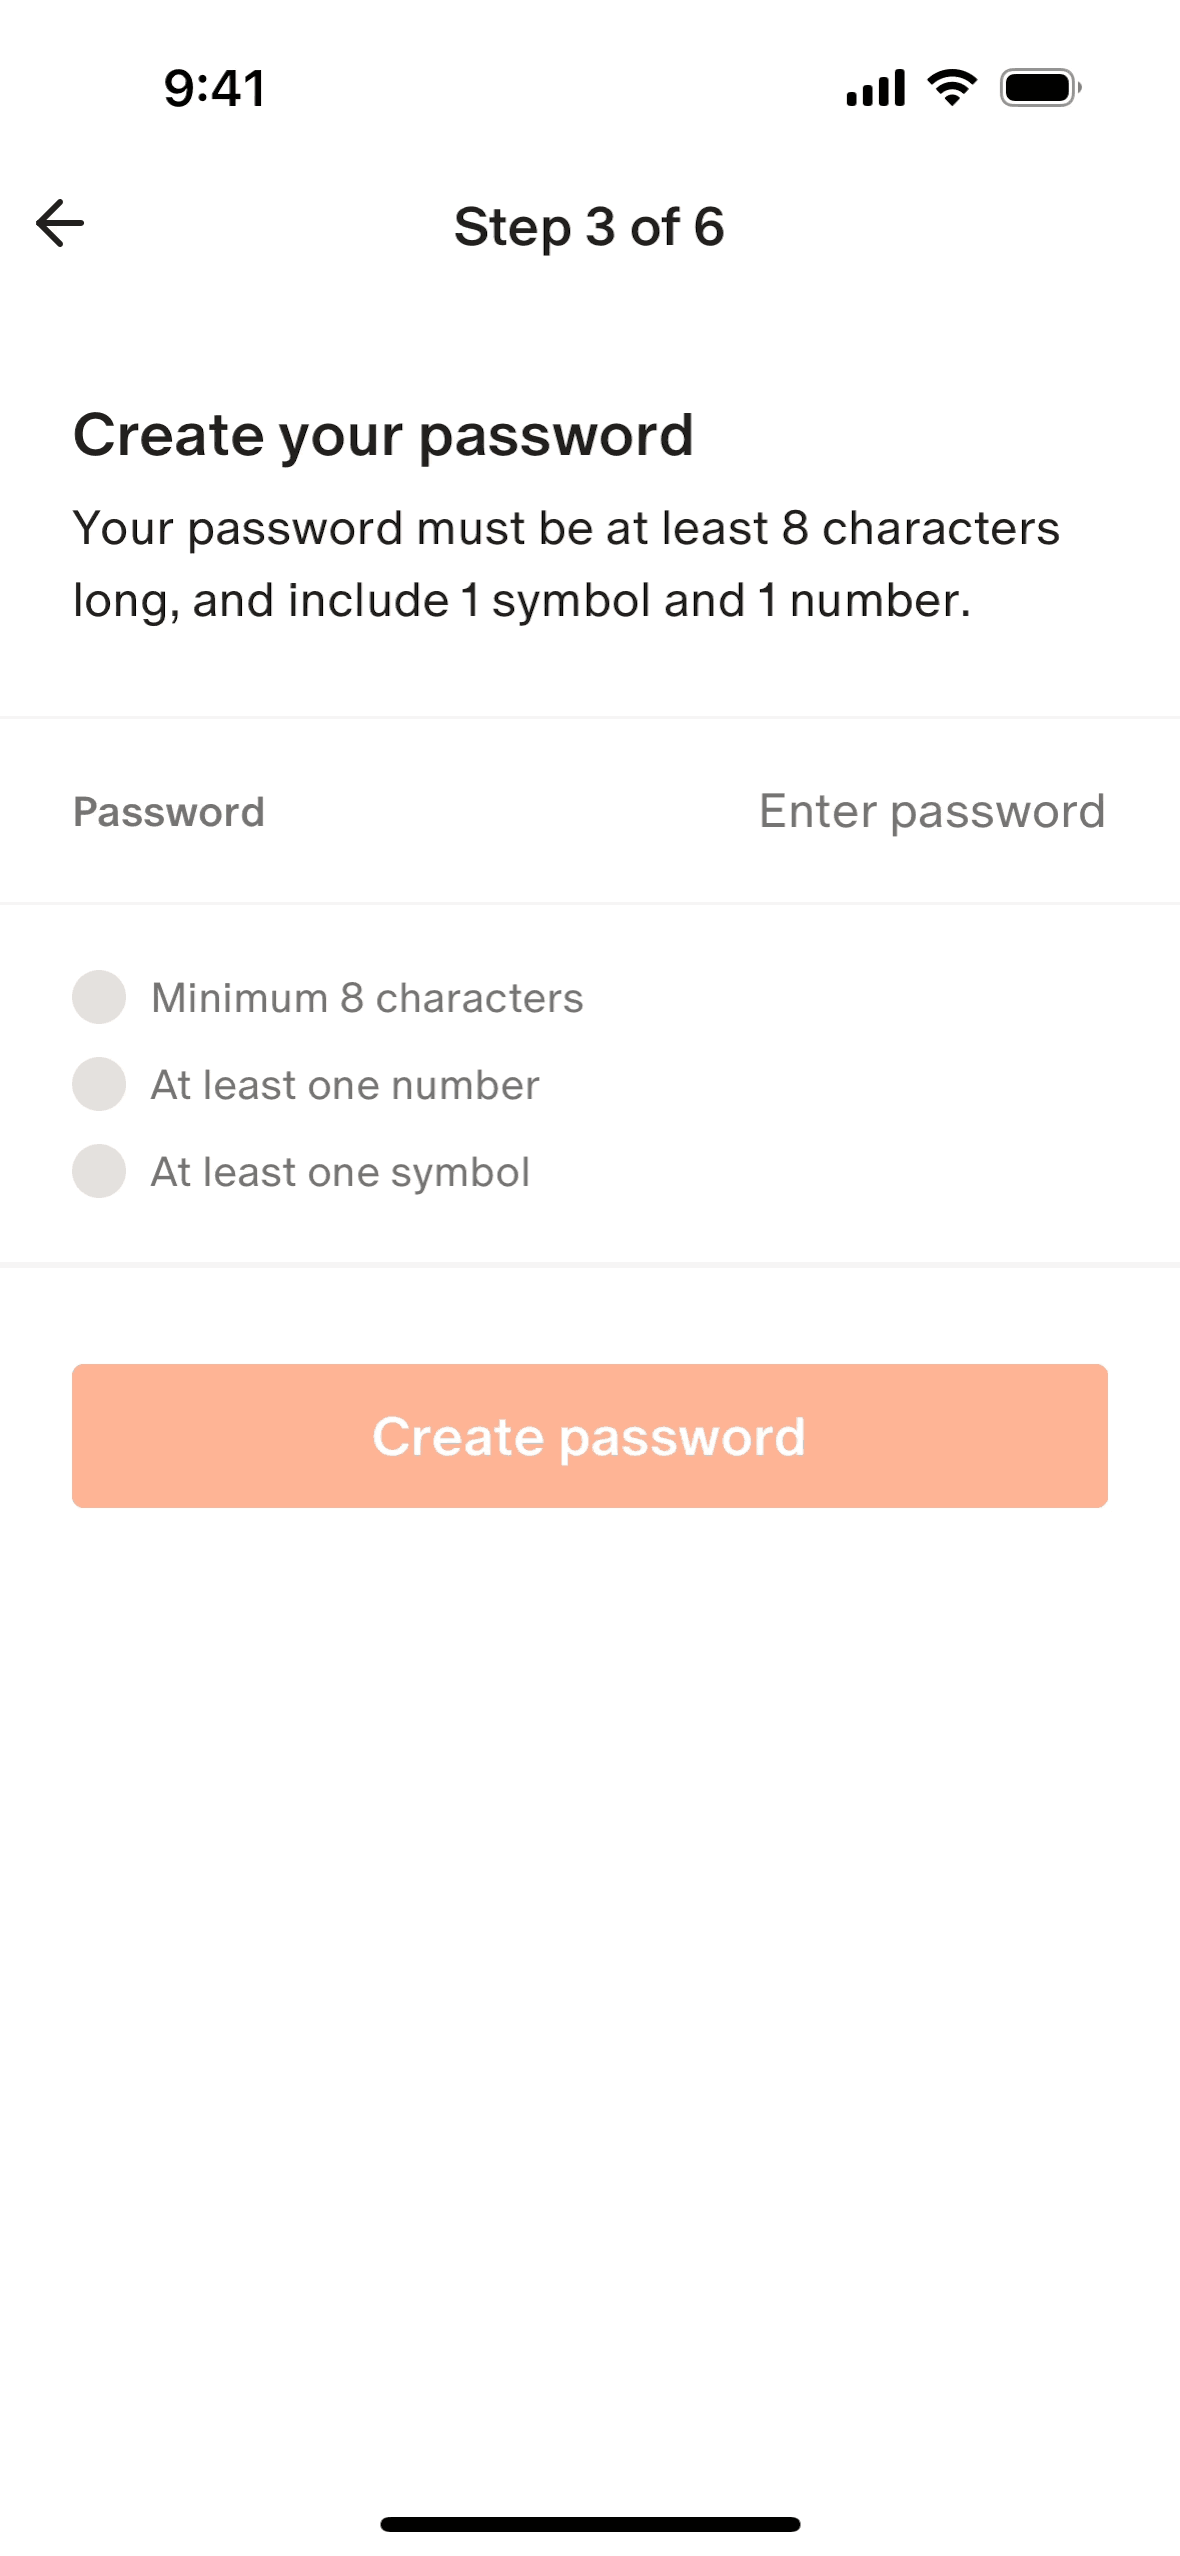1180x2556 pixels.
Task: Click the Minimum 8 characters requirement text
Action: (x=367, y=998)
